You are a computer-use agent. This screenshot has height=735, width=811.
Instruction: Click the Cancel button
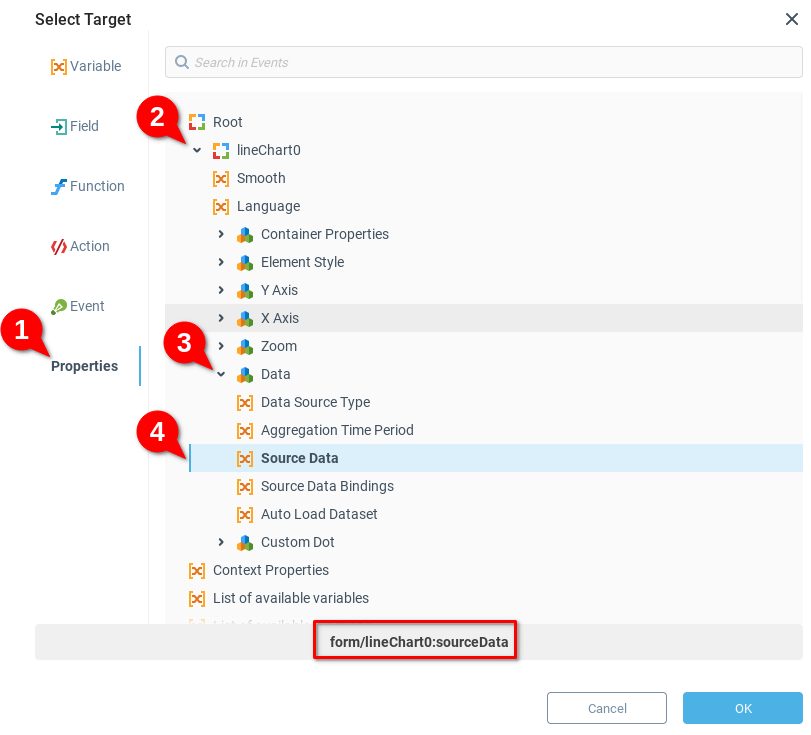pyautogui.click(x=607, y=708)
